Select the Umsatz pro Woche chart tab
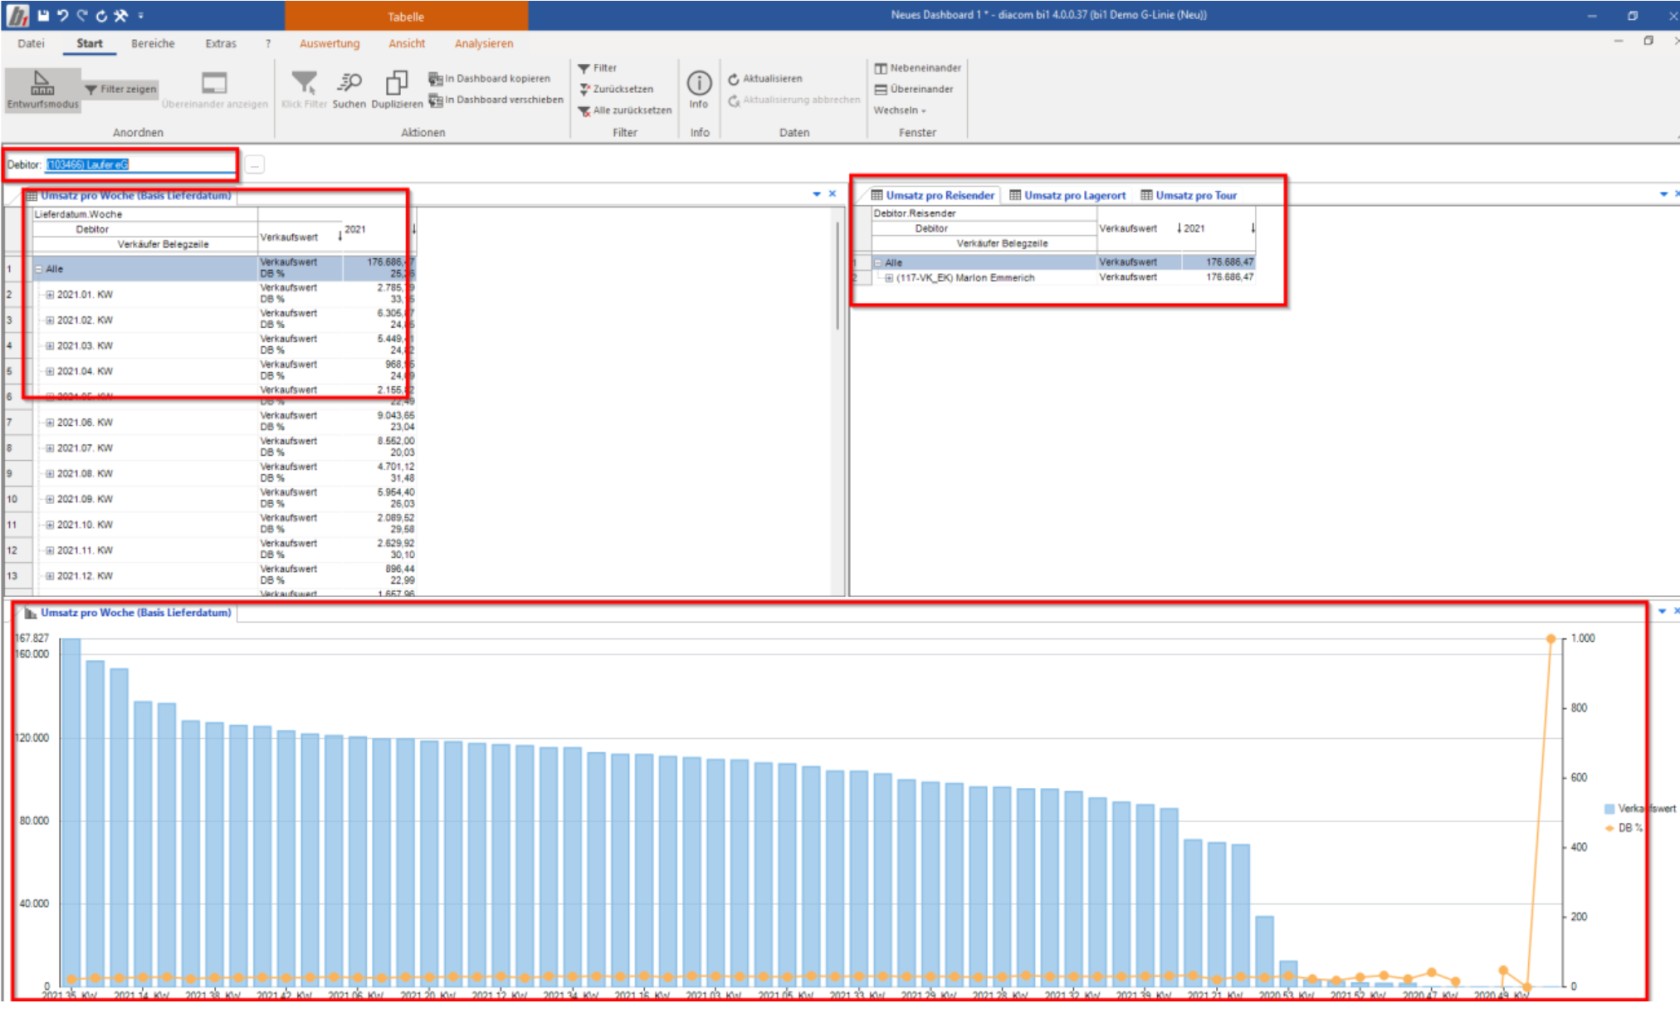The width and height of the screenshot is (1680, 1013). (x=128, y=613)
